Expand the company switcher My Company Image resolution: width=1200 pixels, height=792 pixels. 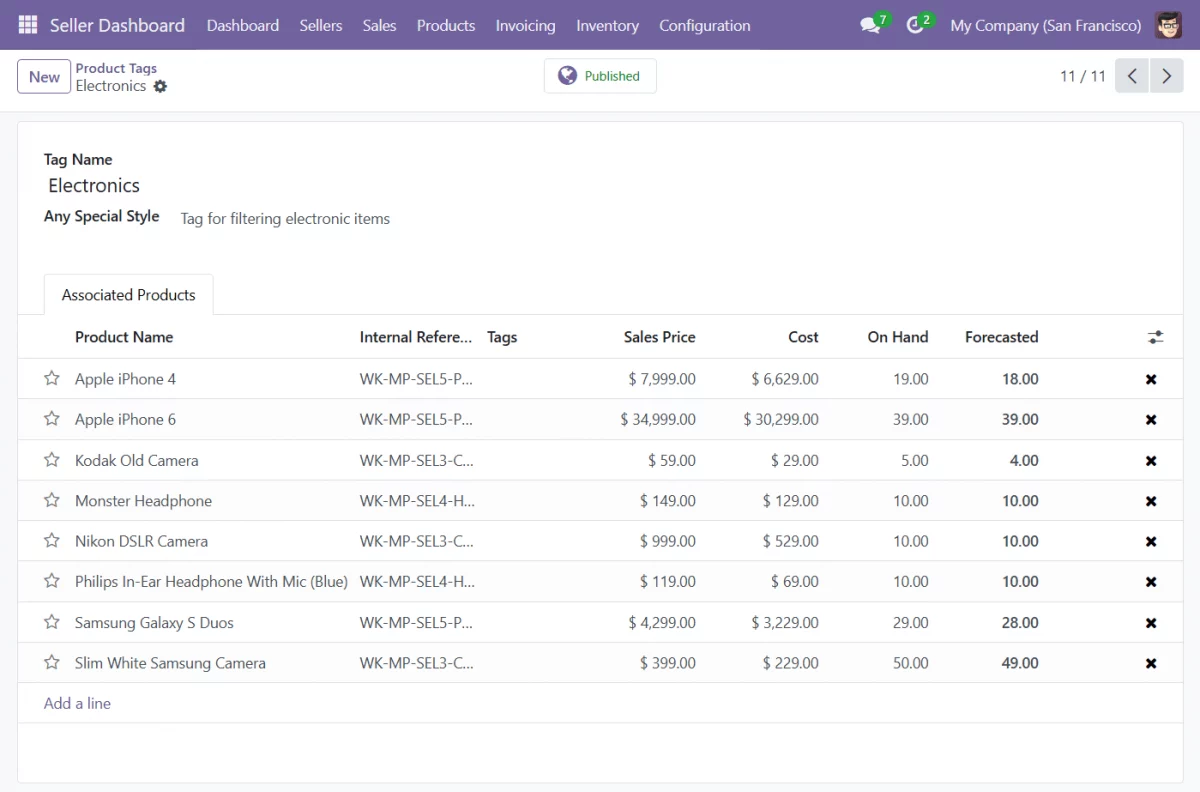1045,25
